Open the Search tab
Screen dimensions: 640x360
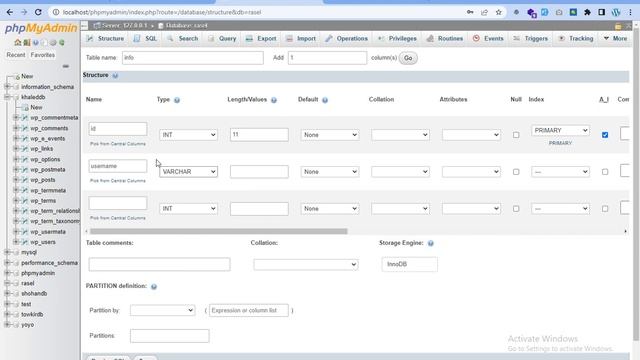182,38
